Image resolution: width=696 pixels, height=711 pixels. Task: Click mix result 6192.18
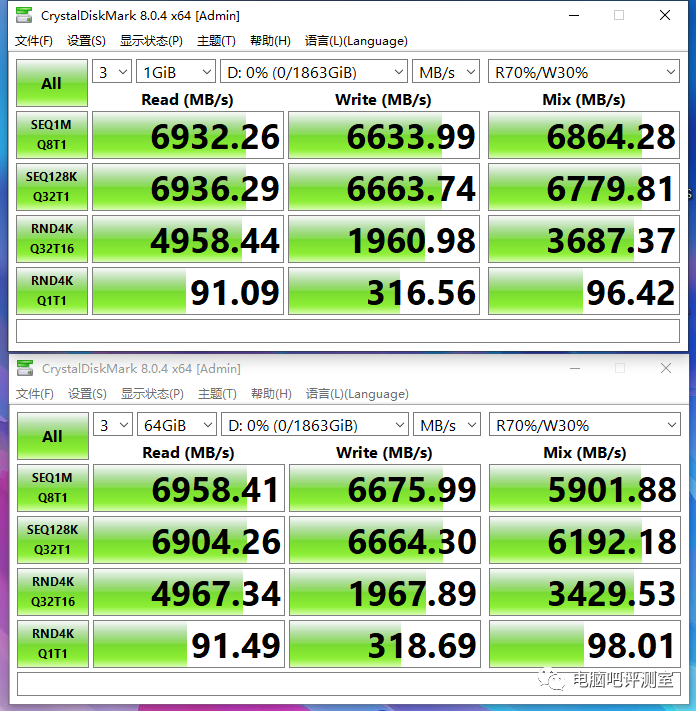584,540
